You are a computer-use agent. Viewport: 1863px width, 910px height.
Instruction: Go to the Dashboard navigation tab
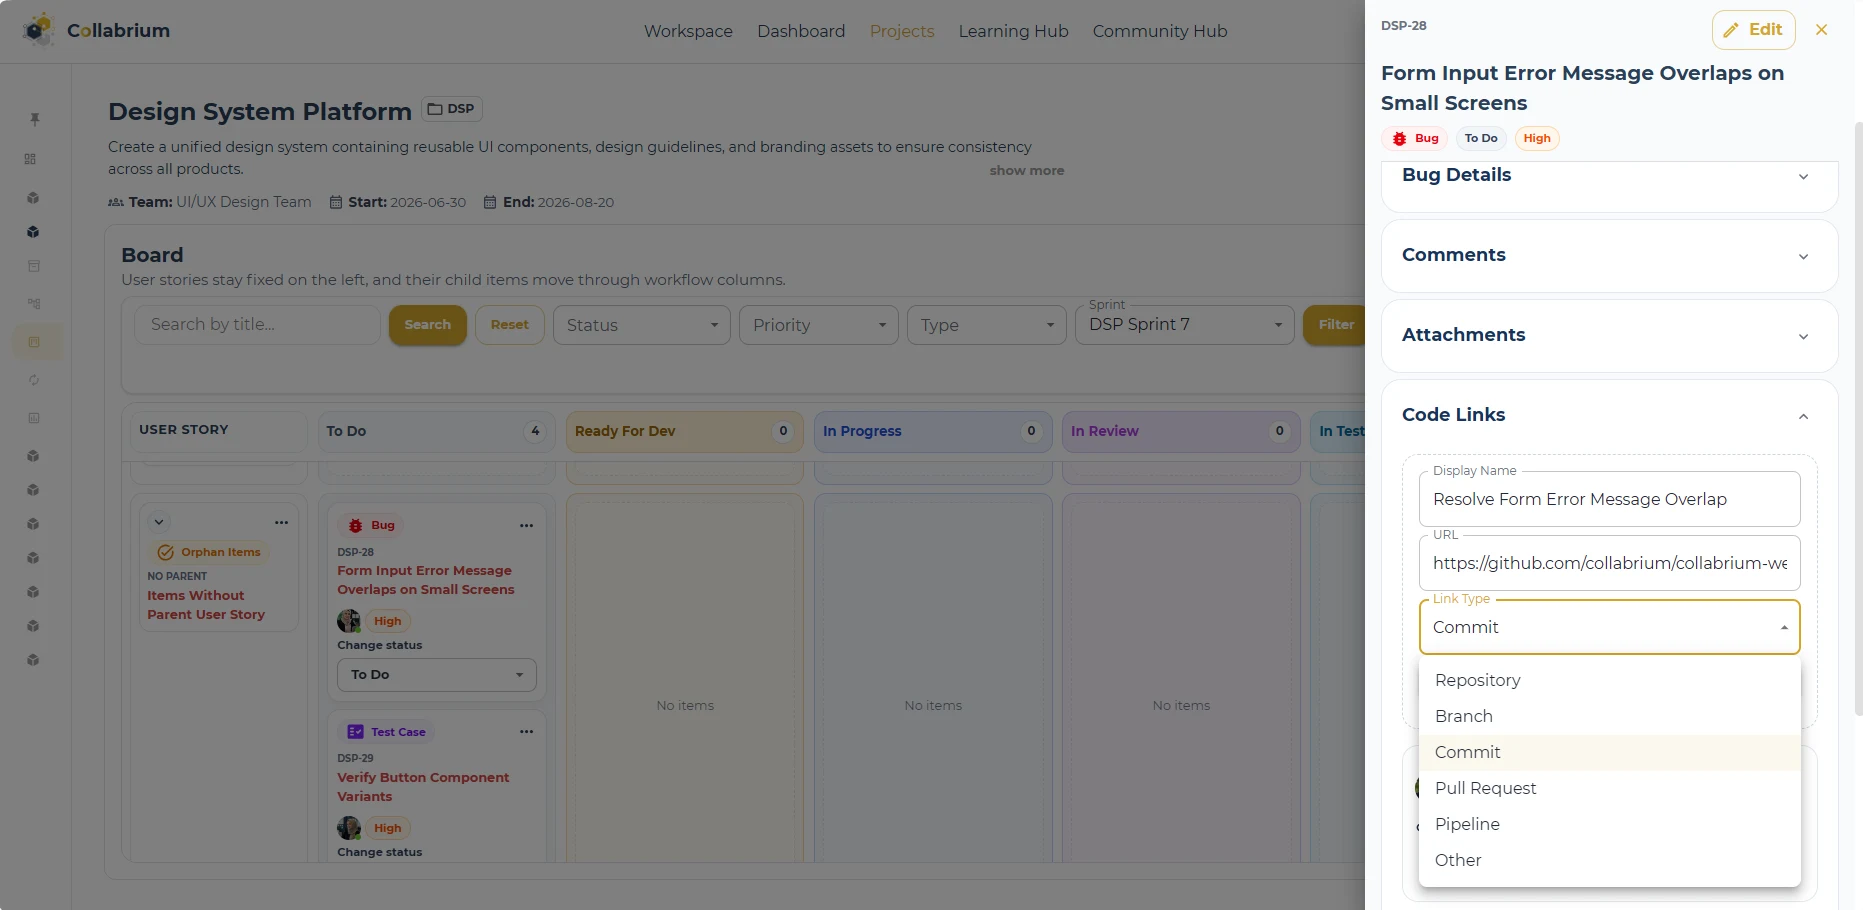point(801,31)
